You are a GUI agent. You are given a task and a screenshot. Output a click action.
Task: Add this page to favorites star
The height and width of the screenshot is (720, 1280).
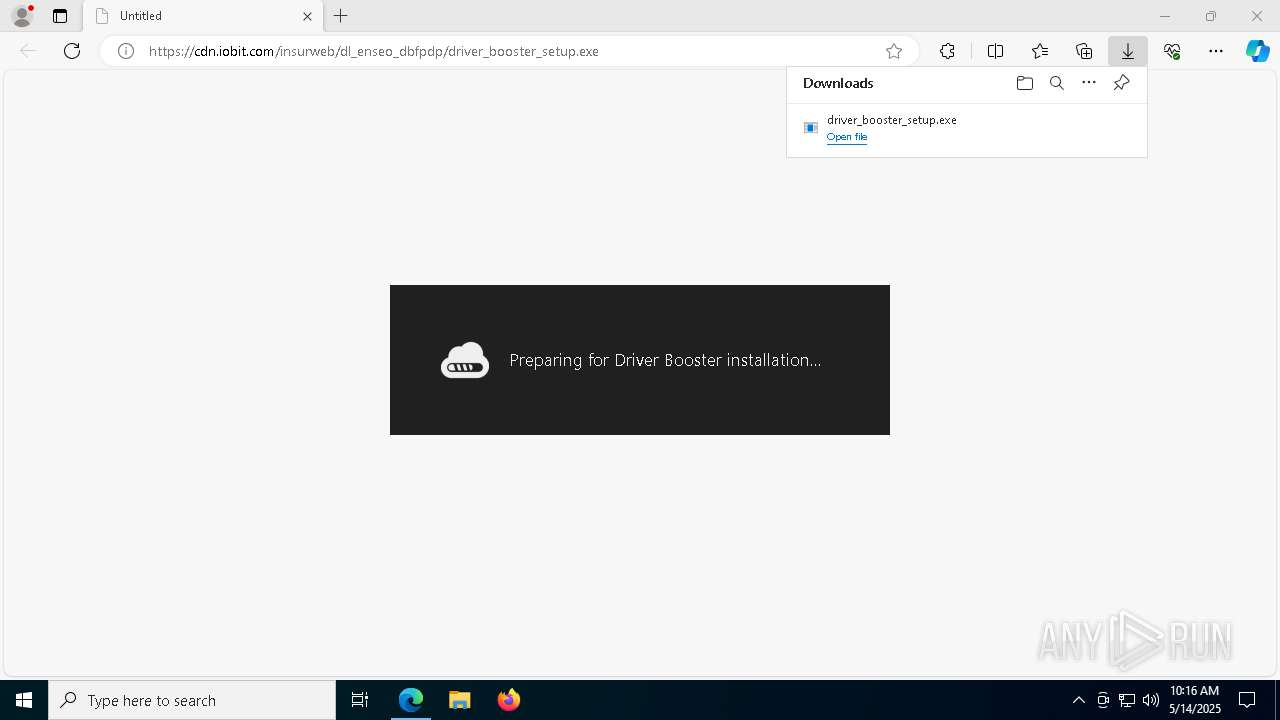click(894, 51)
